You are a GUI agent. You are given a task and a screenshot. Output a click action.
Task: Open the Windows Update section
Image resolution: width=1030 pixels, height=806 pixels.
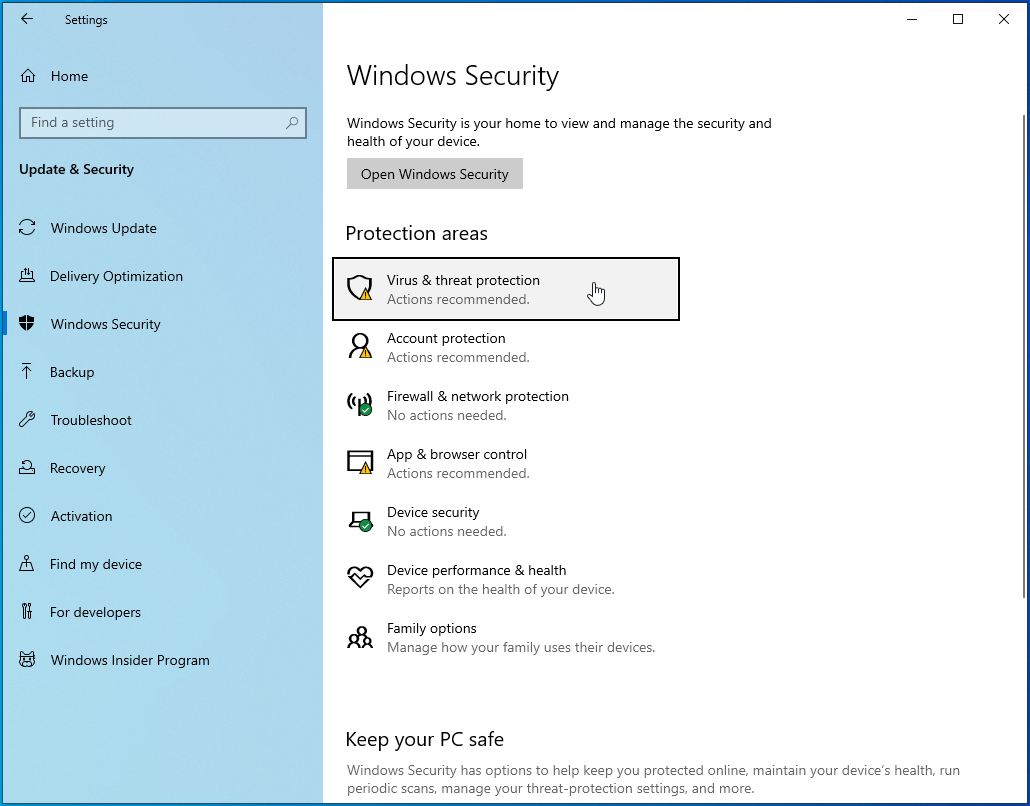[x=104, y=228]
